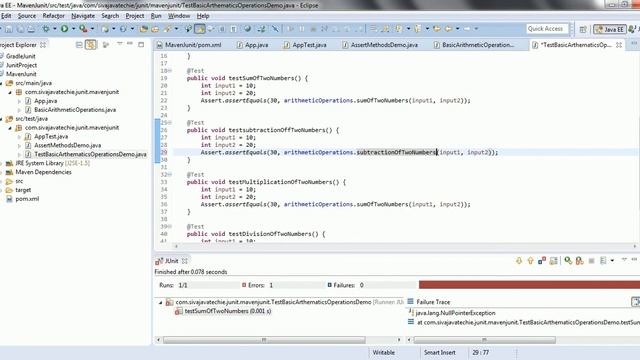640x360 pixels.
Task: Open the External Tools dropdown arrow
Action: tap(92, 29)
